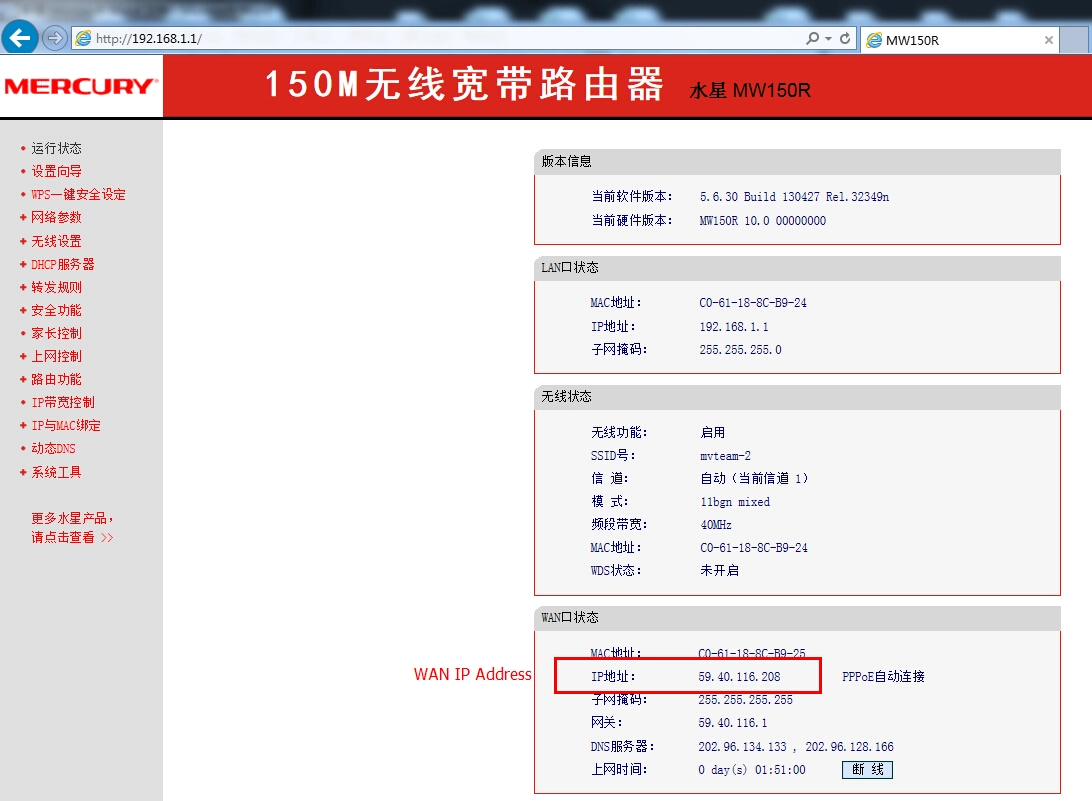Image resolution: width=1092 pixels, height=801 pixels.
Task: Open 动态DNS in the sidebar
Action: 53,449
